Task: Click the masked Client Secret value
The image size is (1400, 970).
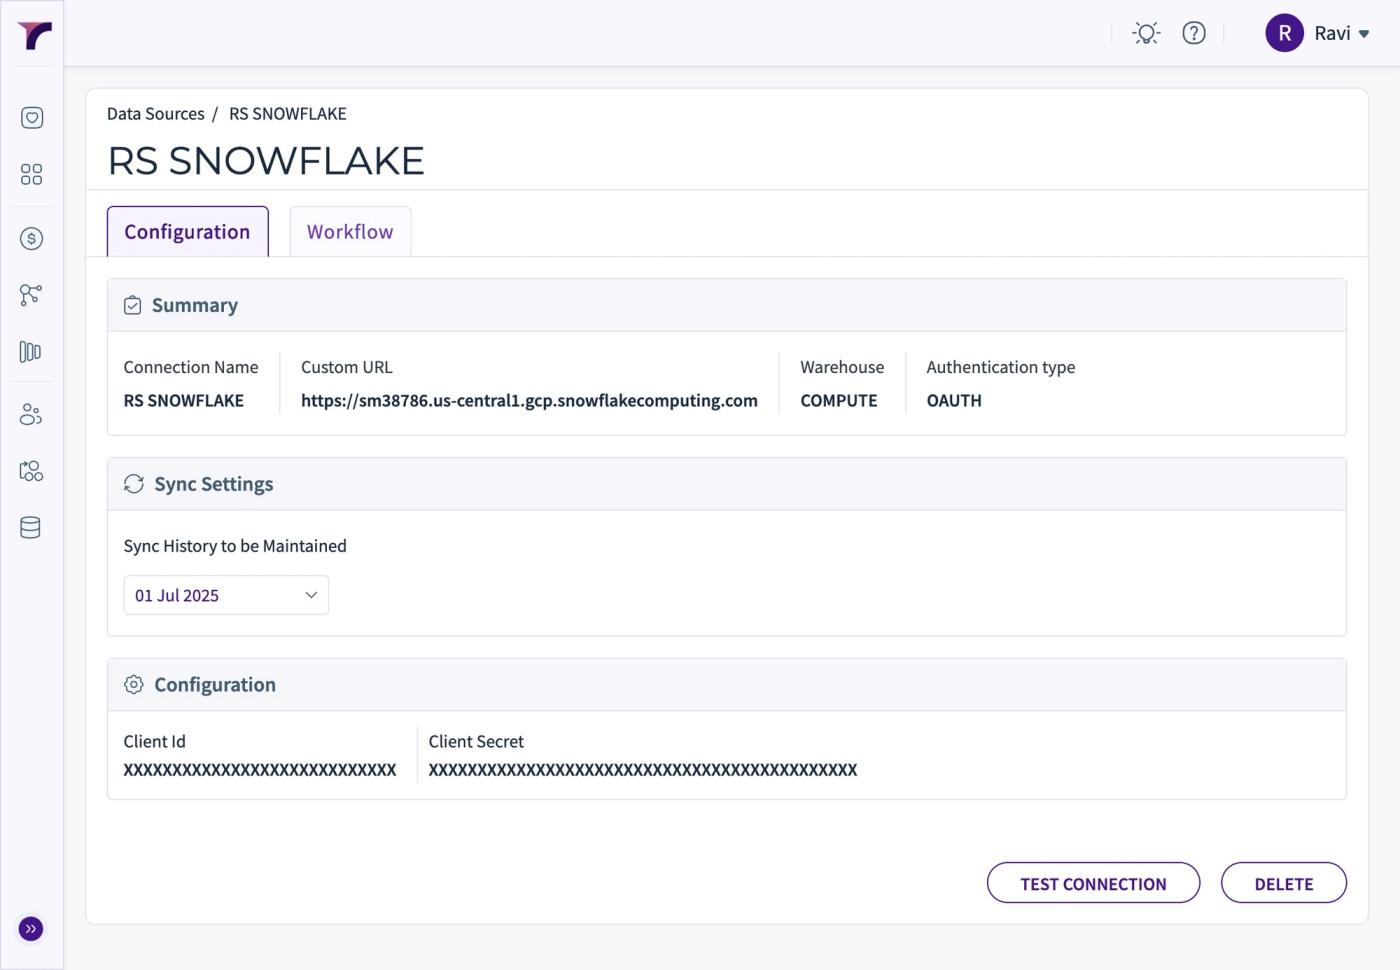Action: coord(643,770)
